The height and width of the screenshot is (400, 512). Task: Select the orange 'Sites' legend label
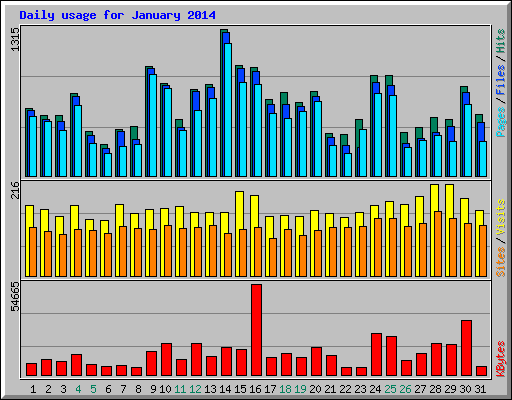pyautogui.click(x=501, y=262)
